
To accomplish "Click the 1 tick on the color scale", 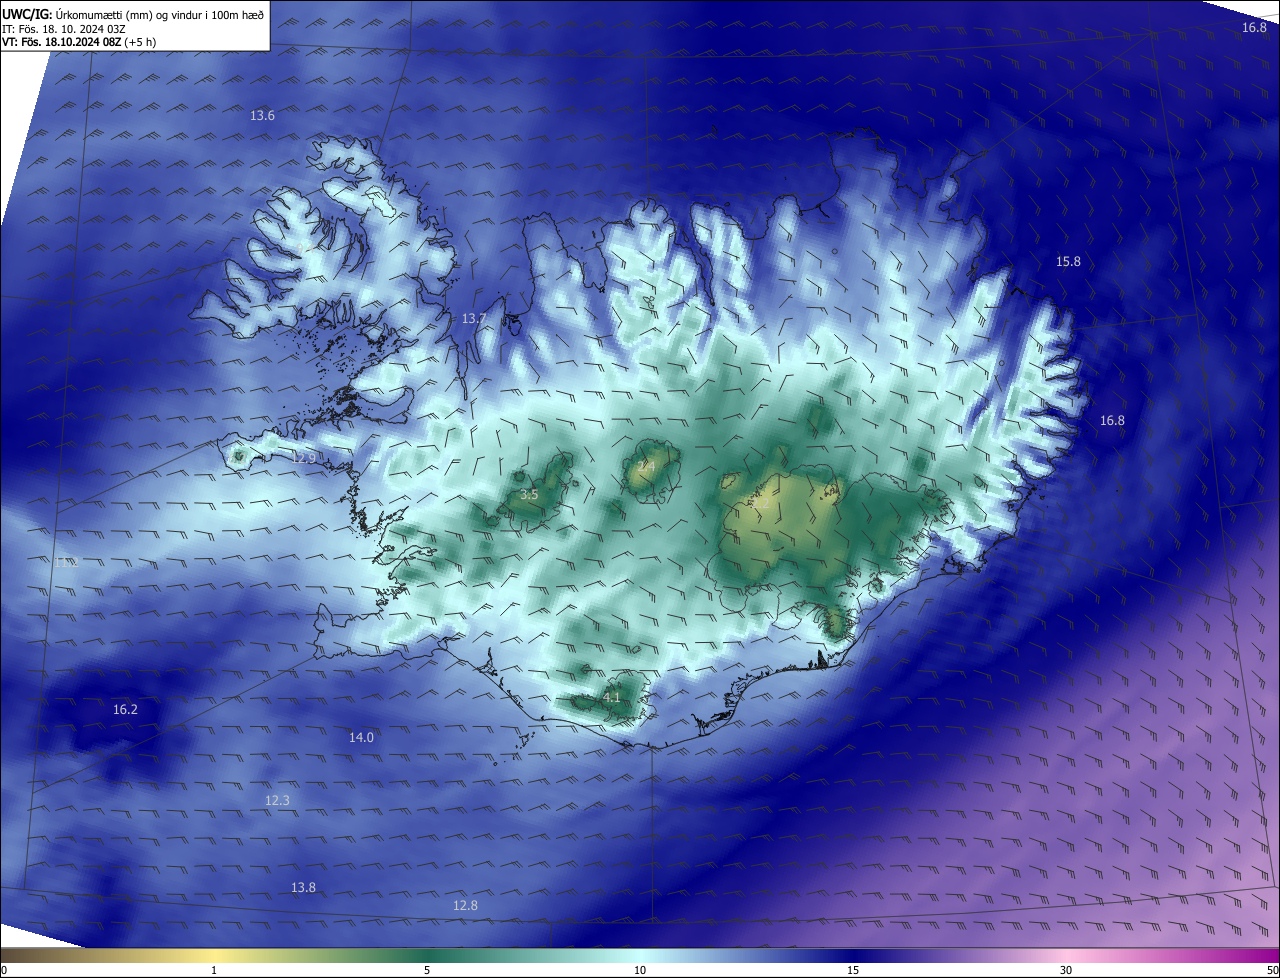I will 214,970.
